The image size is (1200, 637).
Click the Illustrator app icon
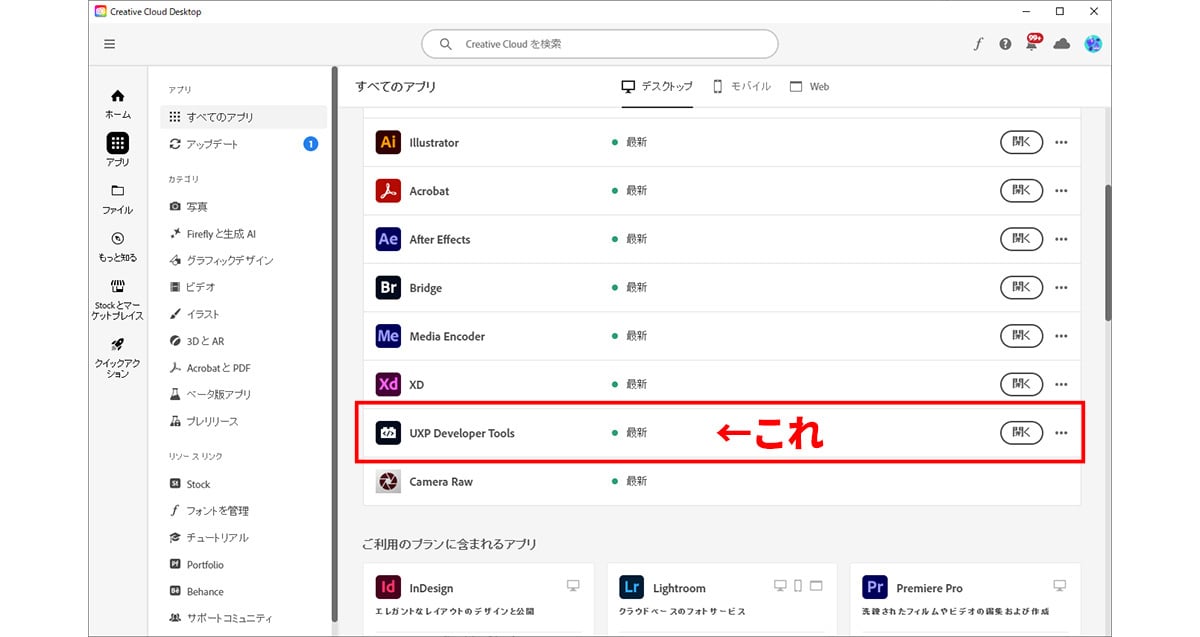388,142
